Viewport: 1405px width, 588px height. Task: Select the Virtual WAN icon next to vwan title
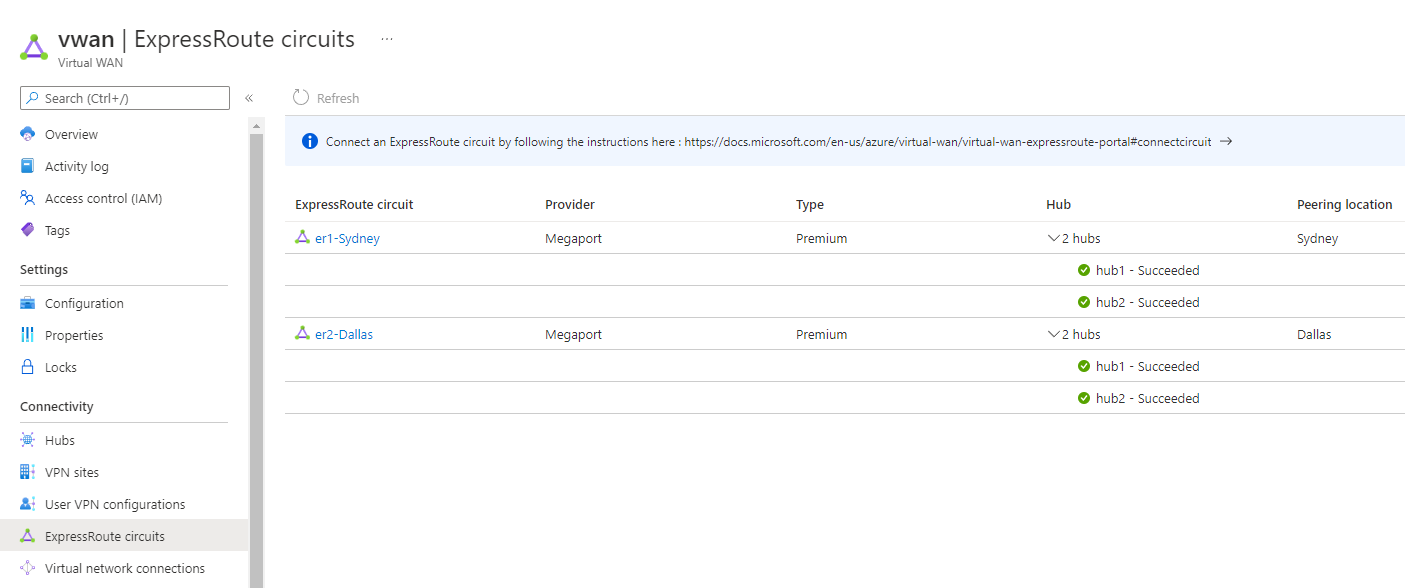point(33,44)
